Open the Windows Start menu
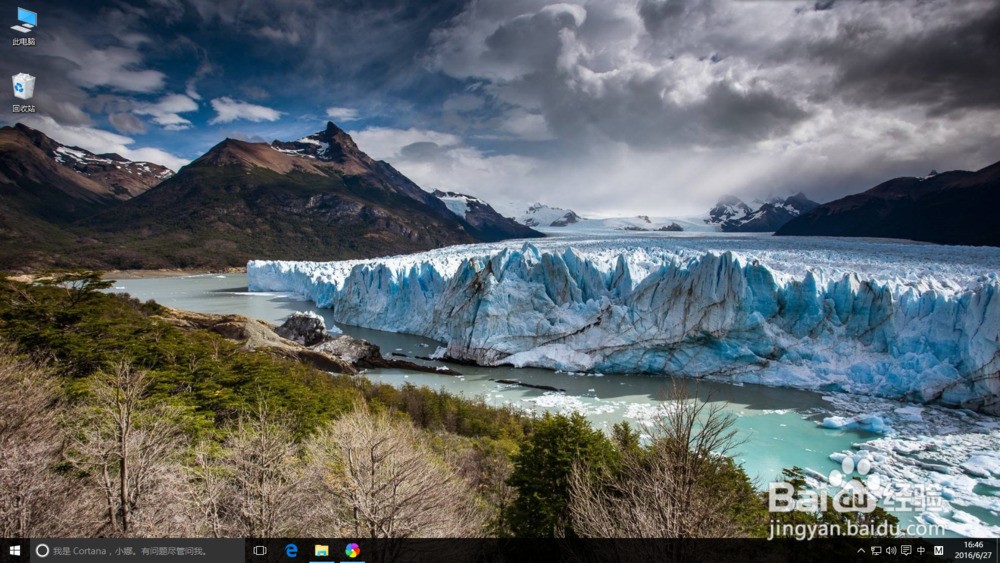1000x563 pixels. [x=15, y=550]
